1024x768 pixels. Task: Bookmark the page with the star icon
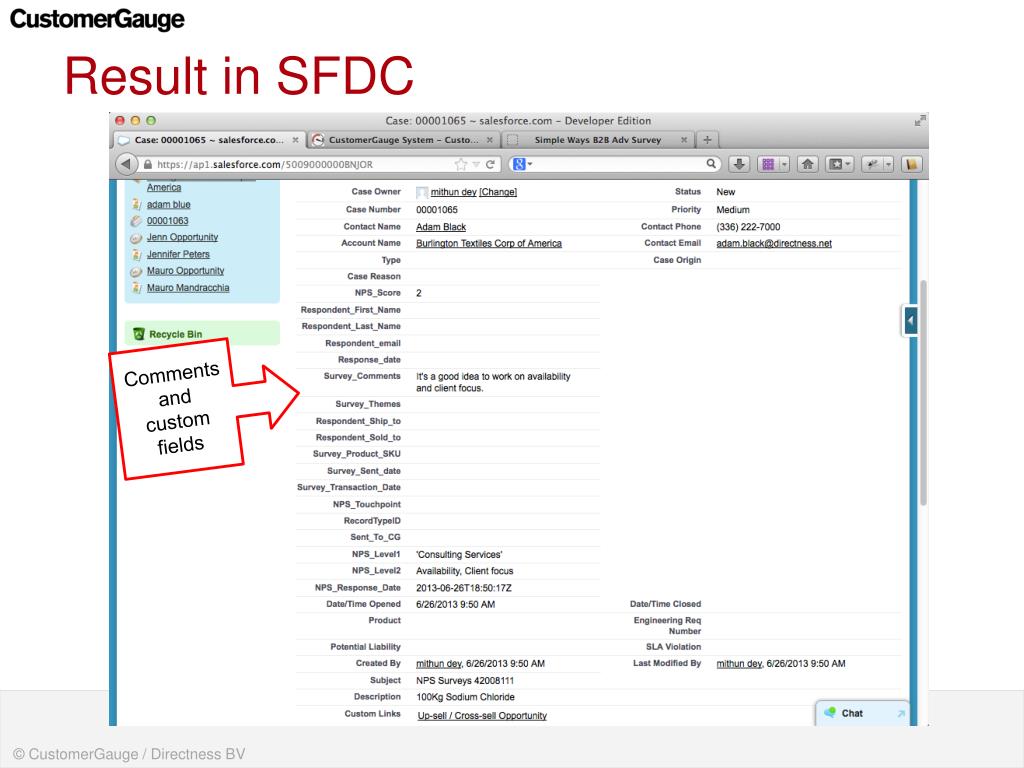461,165
